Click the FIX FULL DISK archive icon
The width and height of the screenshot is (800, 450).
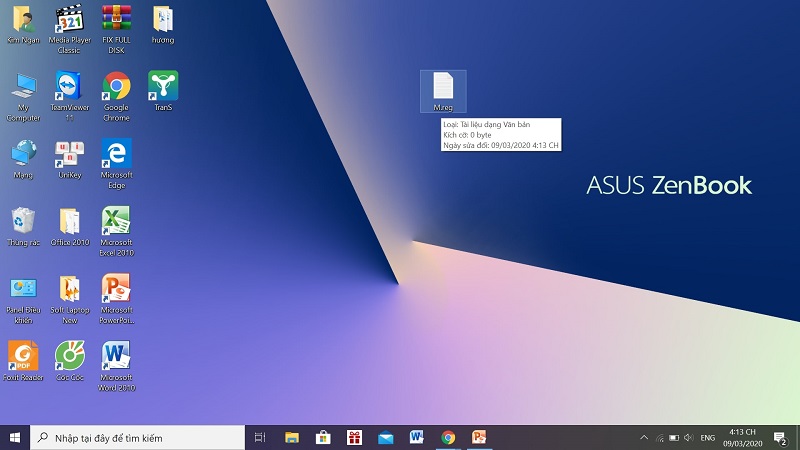click(x=116, y=29)
